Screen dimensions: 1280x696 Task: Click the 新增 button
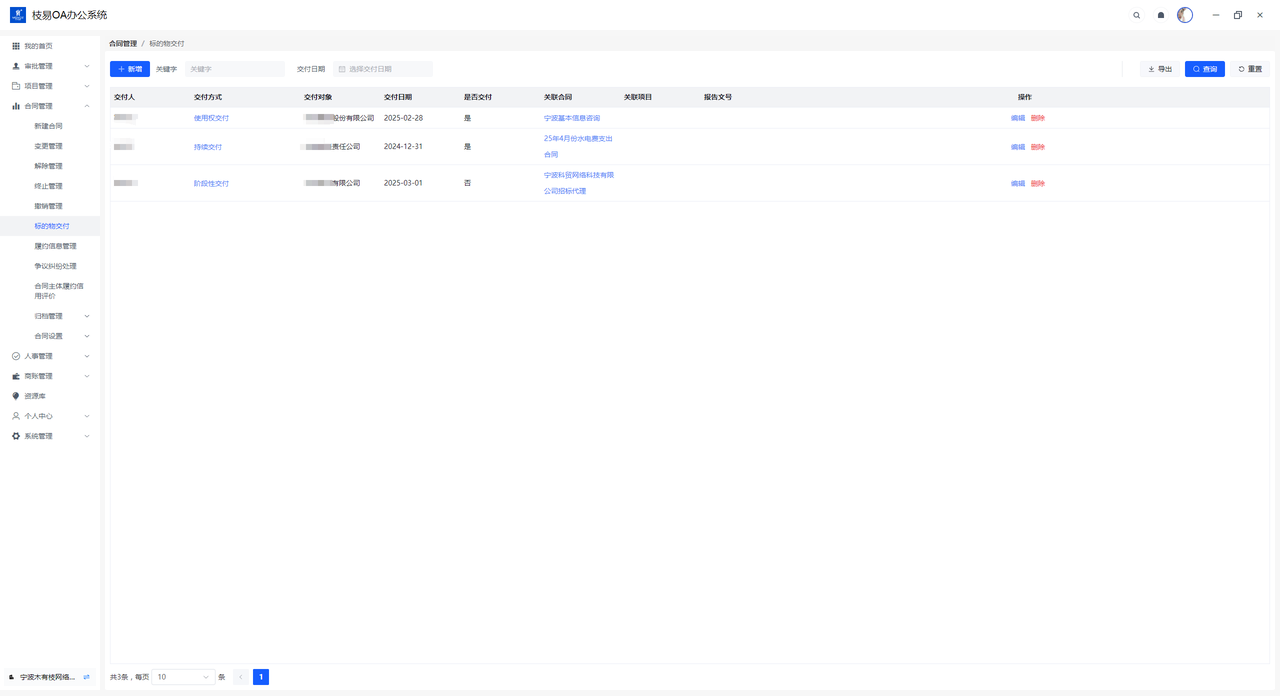[130, 69]
